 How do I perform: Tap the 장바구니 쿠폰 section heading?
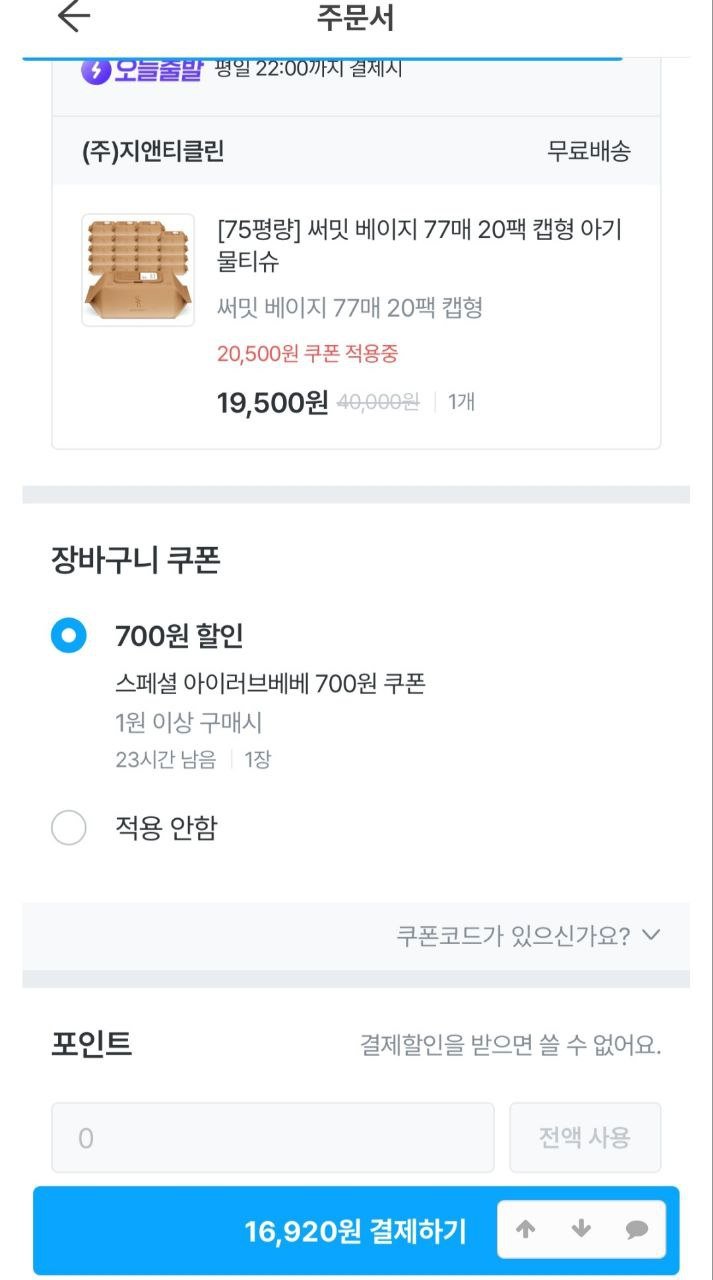(136, 561)
